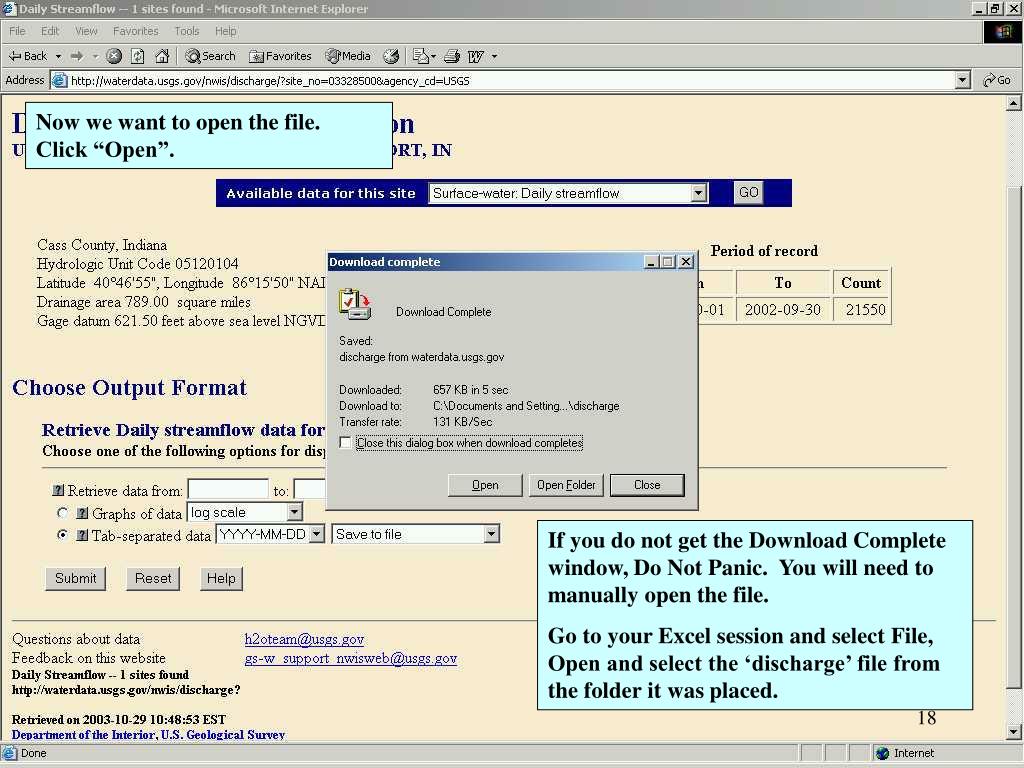The width and height of the screenshot is (1024, 768).
Task: Select the Graphs of data radio button
Action: (63, 513)
